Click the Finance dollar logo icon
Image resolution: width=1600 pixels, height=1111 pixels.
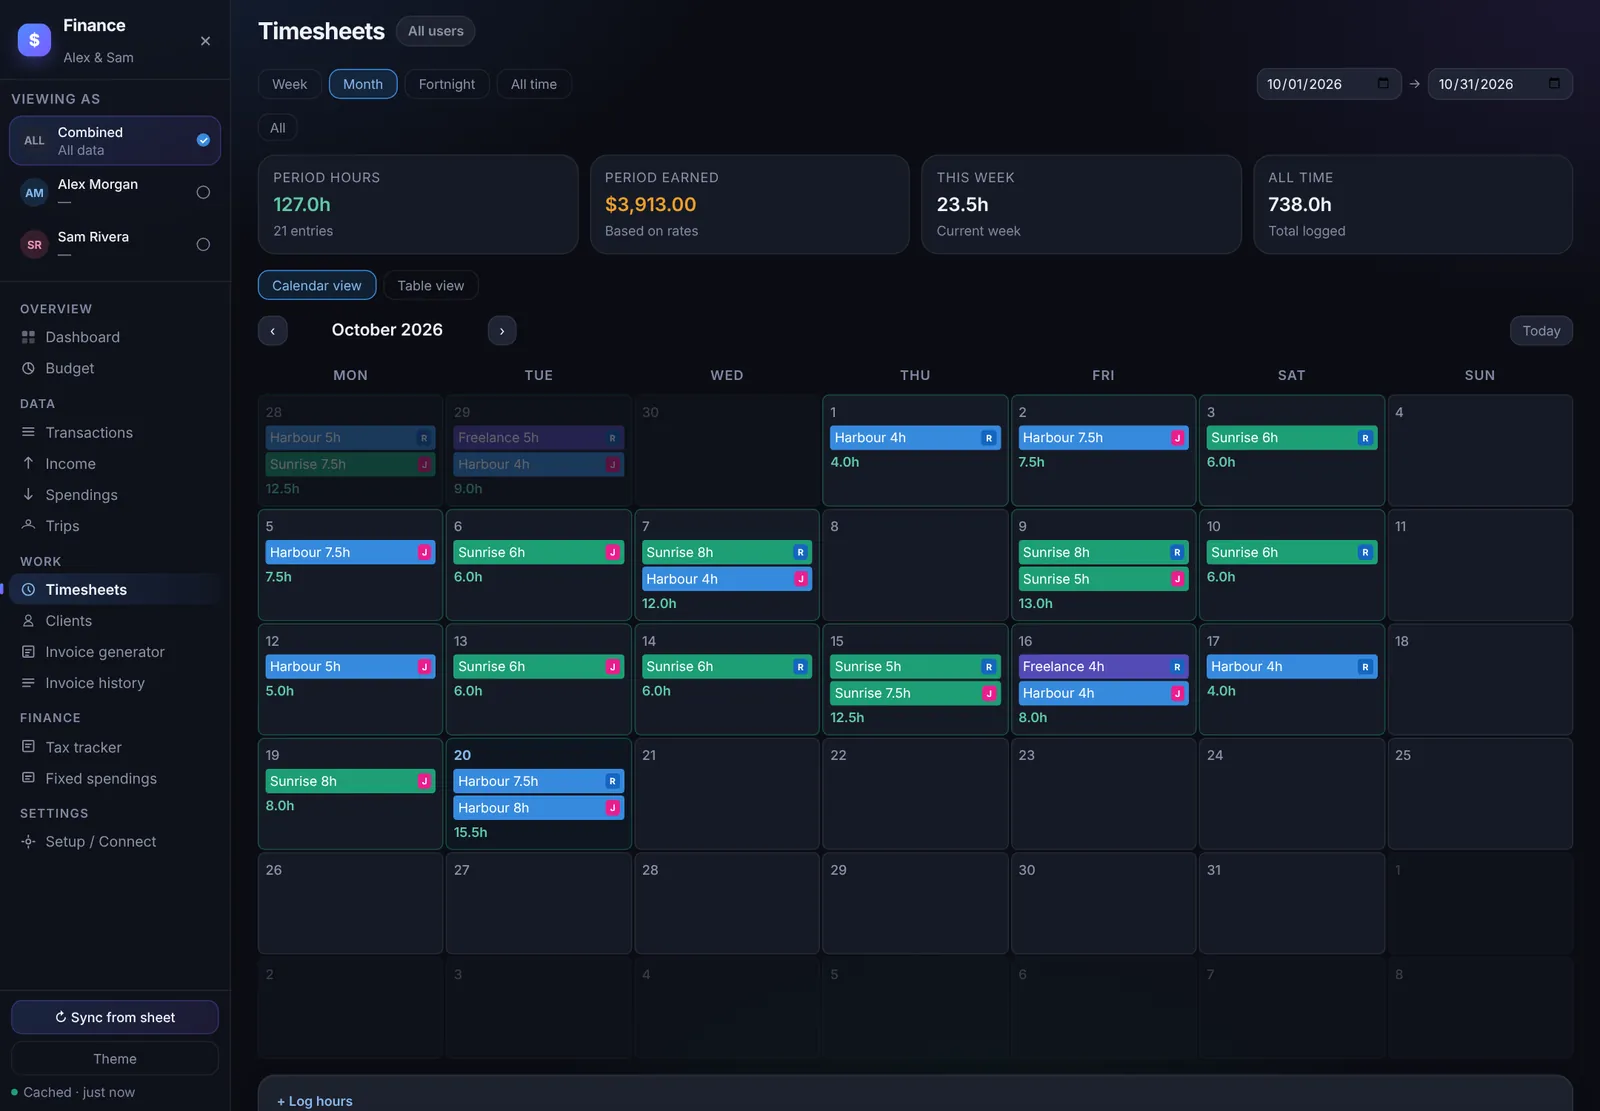tap(34, 40)
